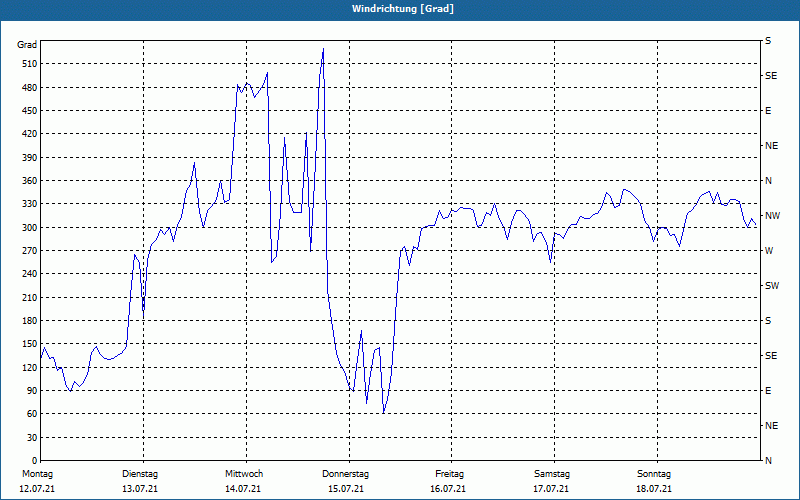Select the date 16.07.21
Screen dimensions: 800x500
click(448, 489)
